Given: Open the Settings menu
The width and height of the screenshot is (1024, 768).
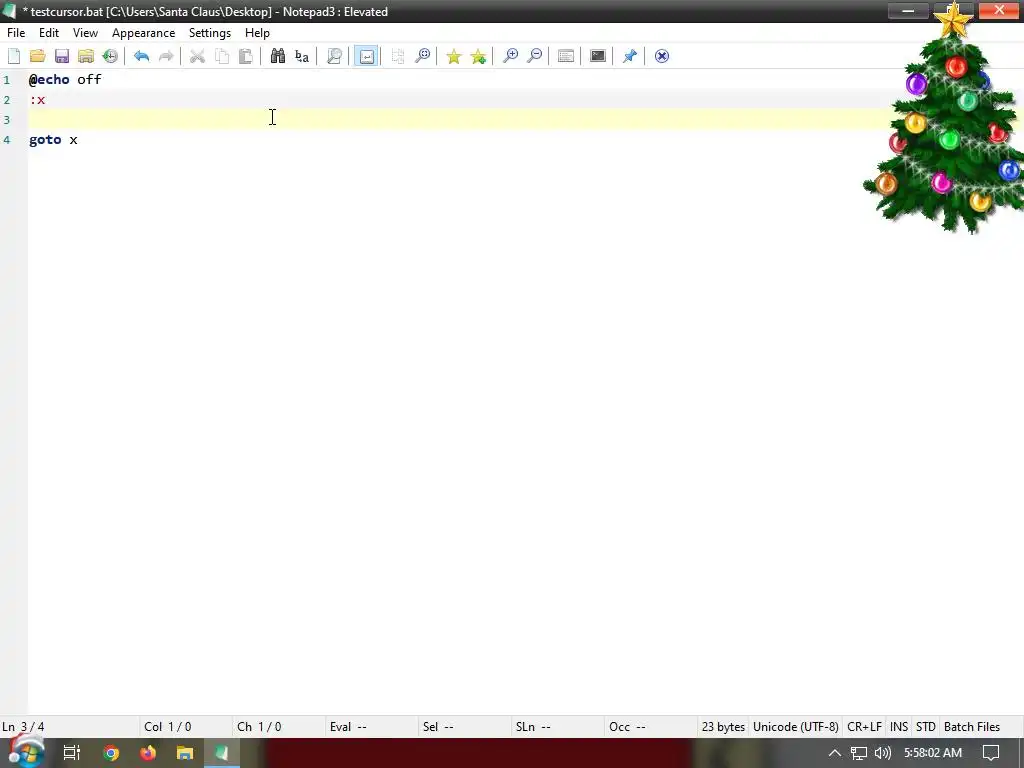Looking at the screenshot, I should (x=210, y=33).
